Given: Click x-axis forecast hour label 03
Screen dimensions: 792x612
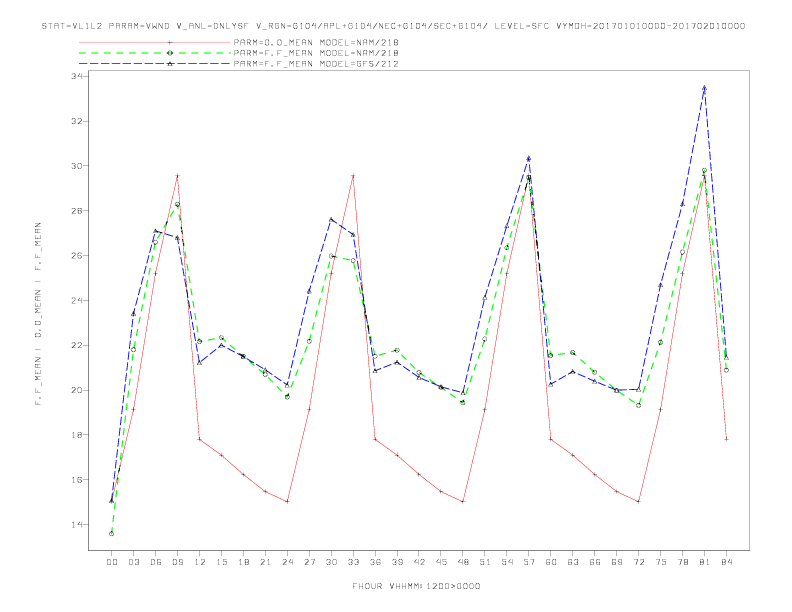Looking at the screenshot, I should click(x=133, y=562).
